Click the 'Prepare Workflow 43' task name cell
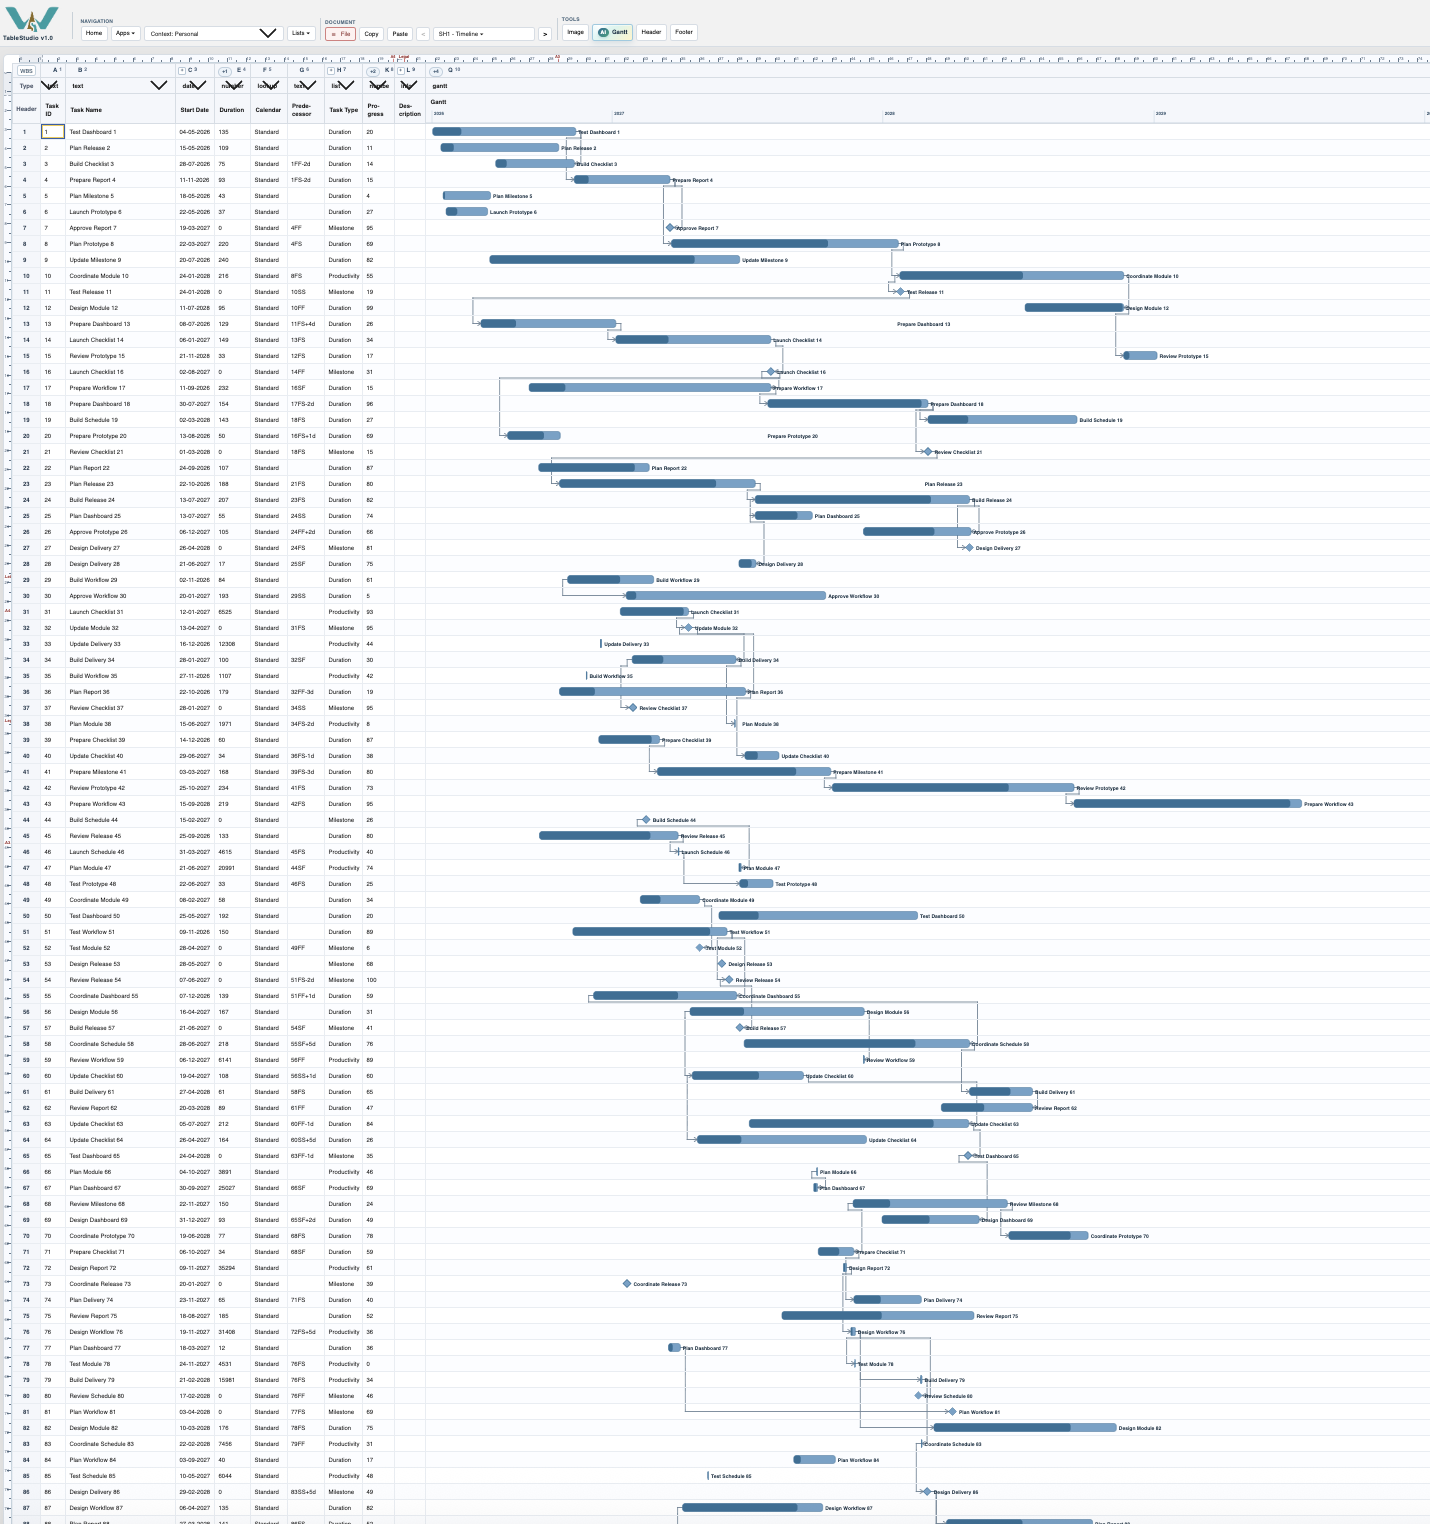1430x1524 pixels. tap(121, 804)
